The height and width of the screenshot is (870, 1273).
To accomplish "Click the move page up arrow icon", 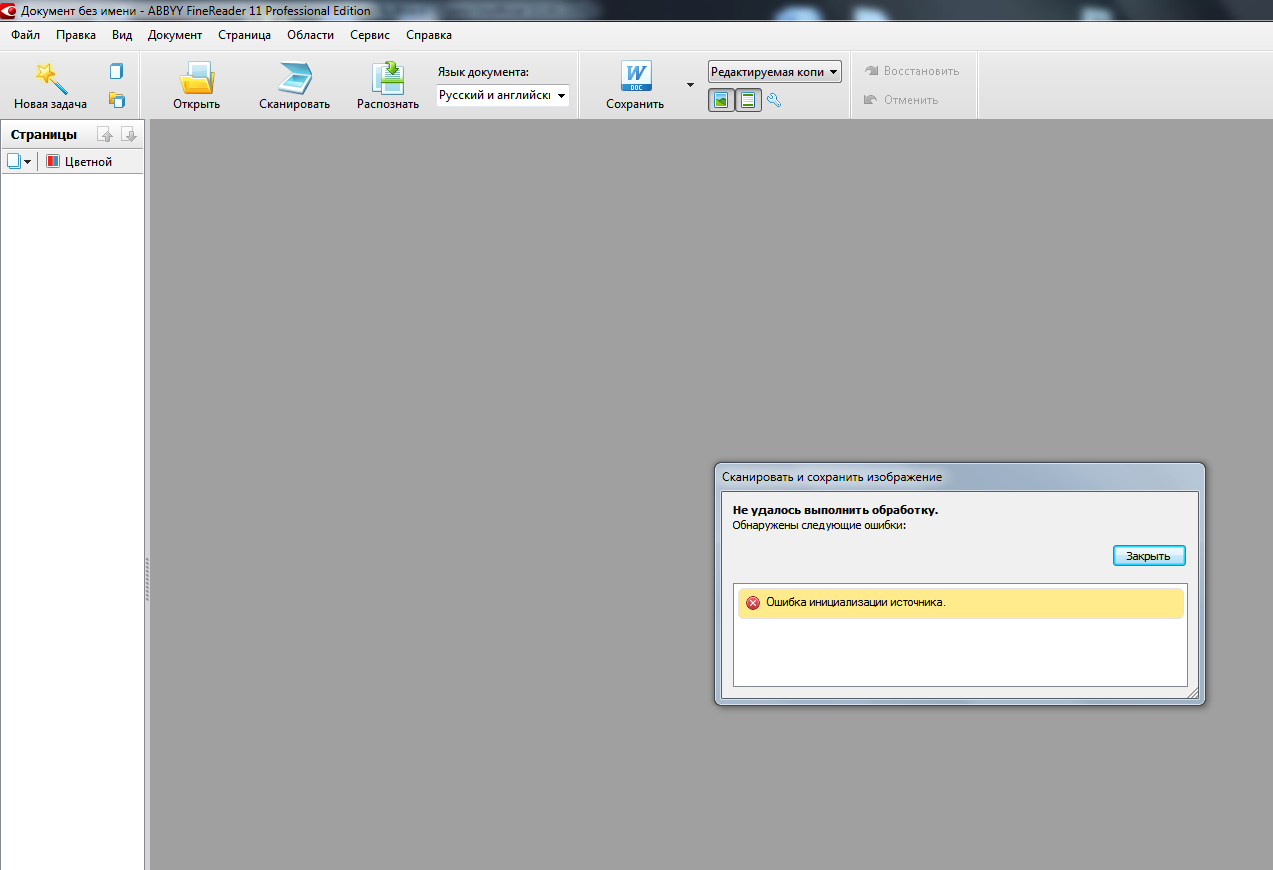I will pyautogui.click(x=106, y=135).
